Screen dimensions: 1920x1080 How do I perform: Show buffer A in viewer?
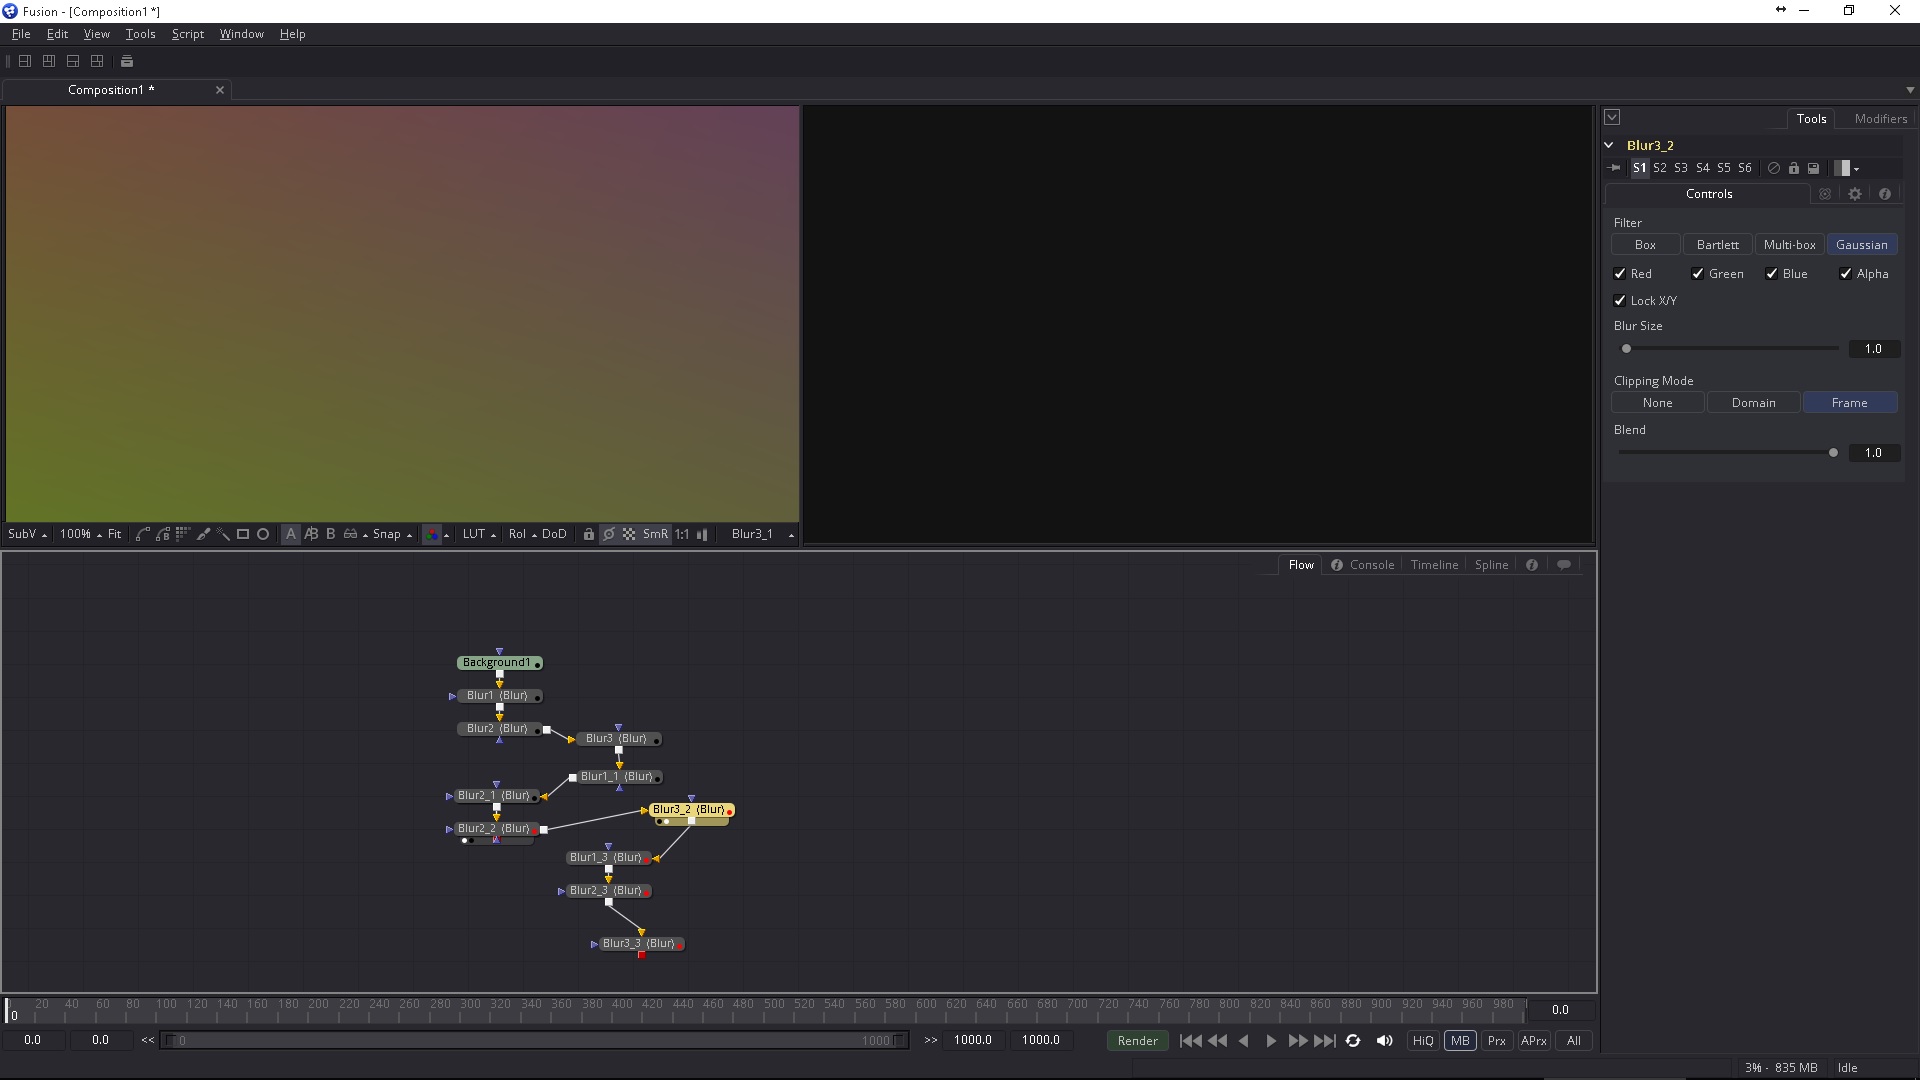[x=291, y=534]
